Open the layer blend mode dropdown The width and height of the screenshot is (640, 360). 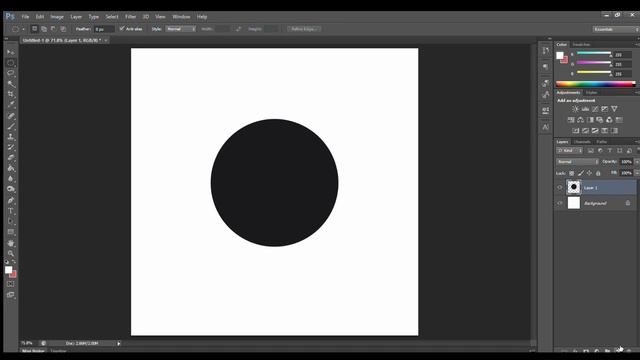point(577,162)
